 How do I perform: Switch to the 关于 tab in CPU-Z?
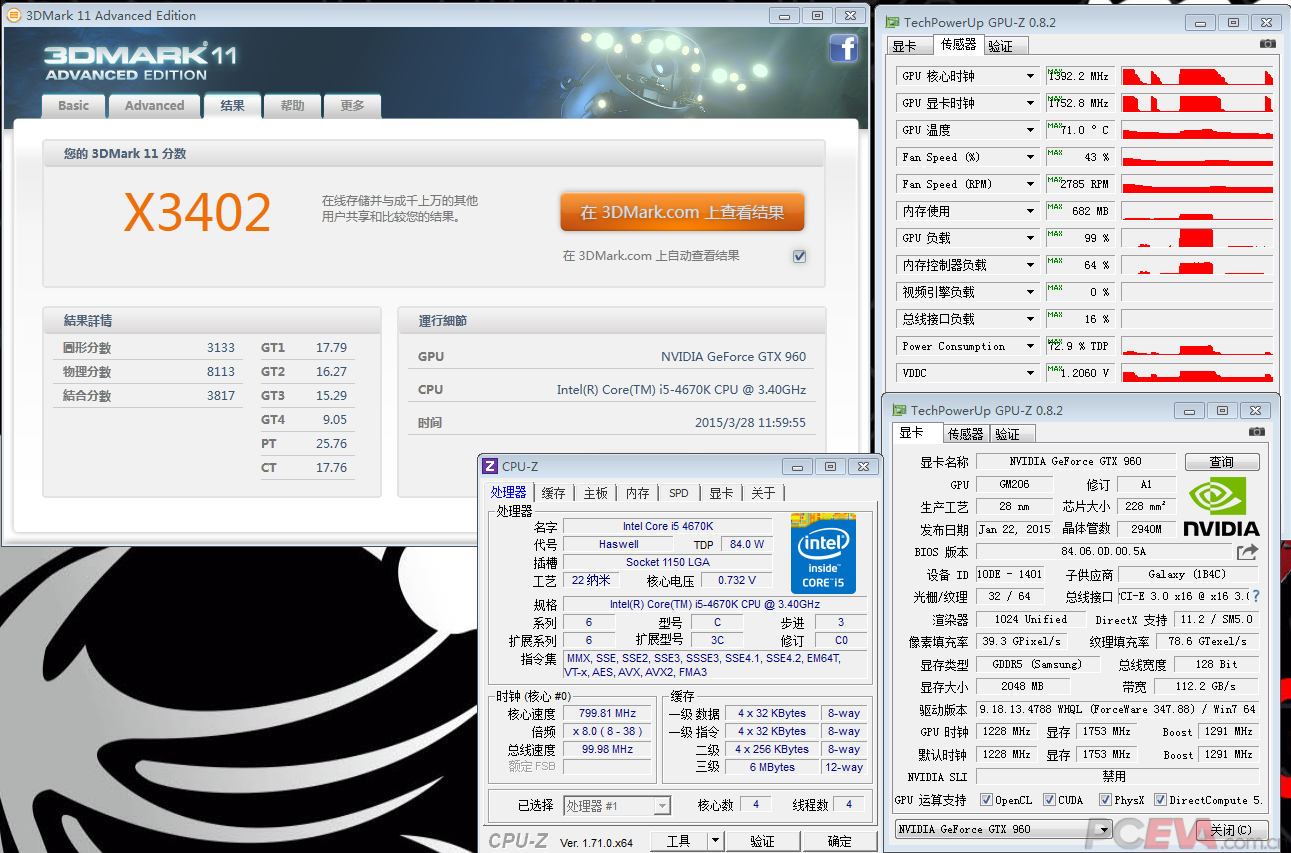pos(763,493)
